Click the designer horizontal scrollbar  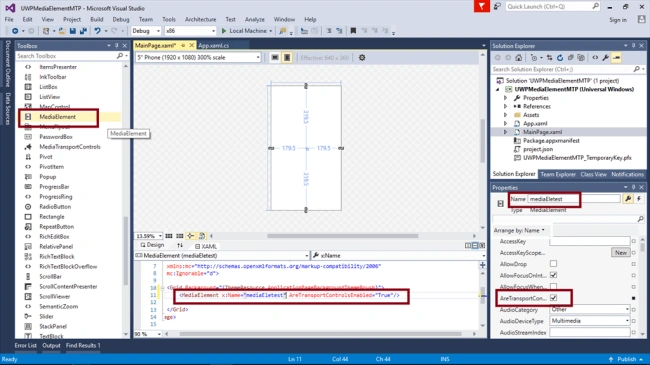pyautogui.click(x=342, y=236)
